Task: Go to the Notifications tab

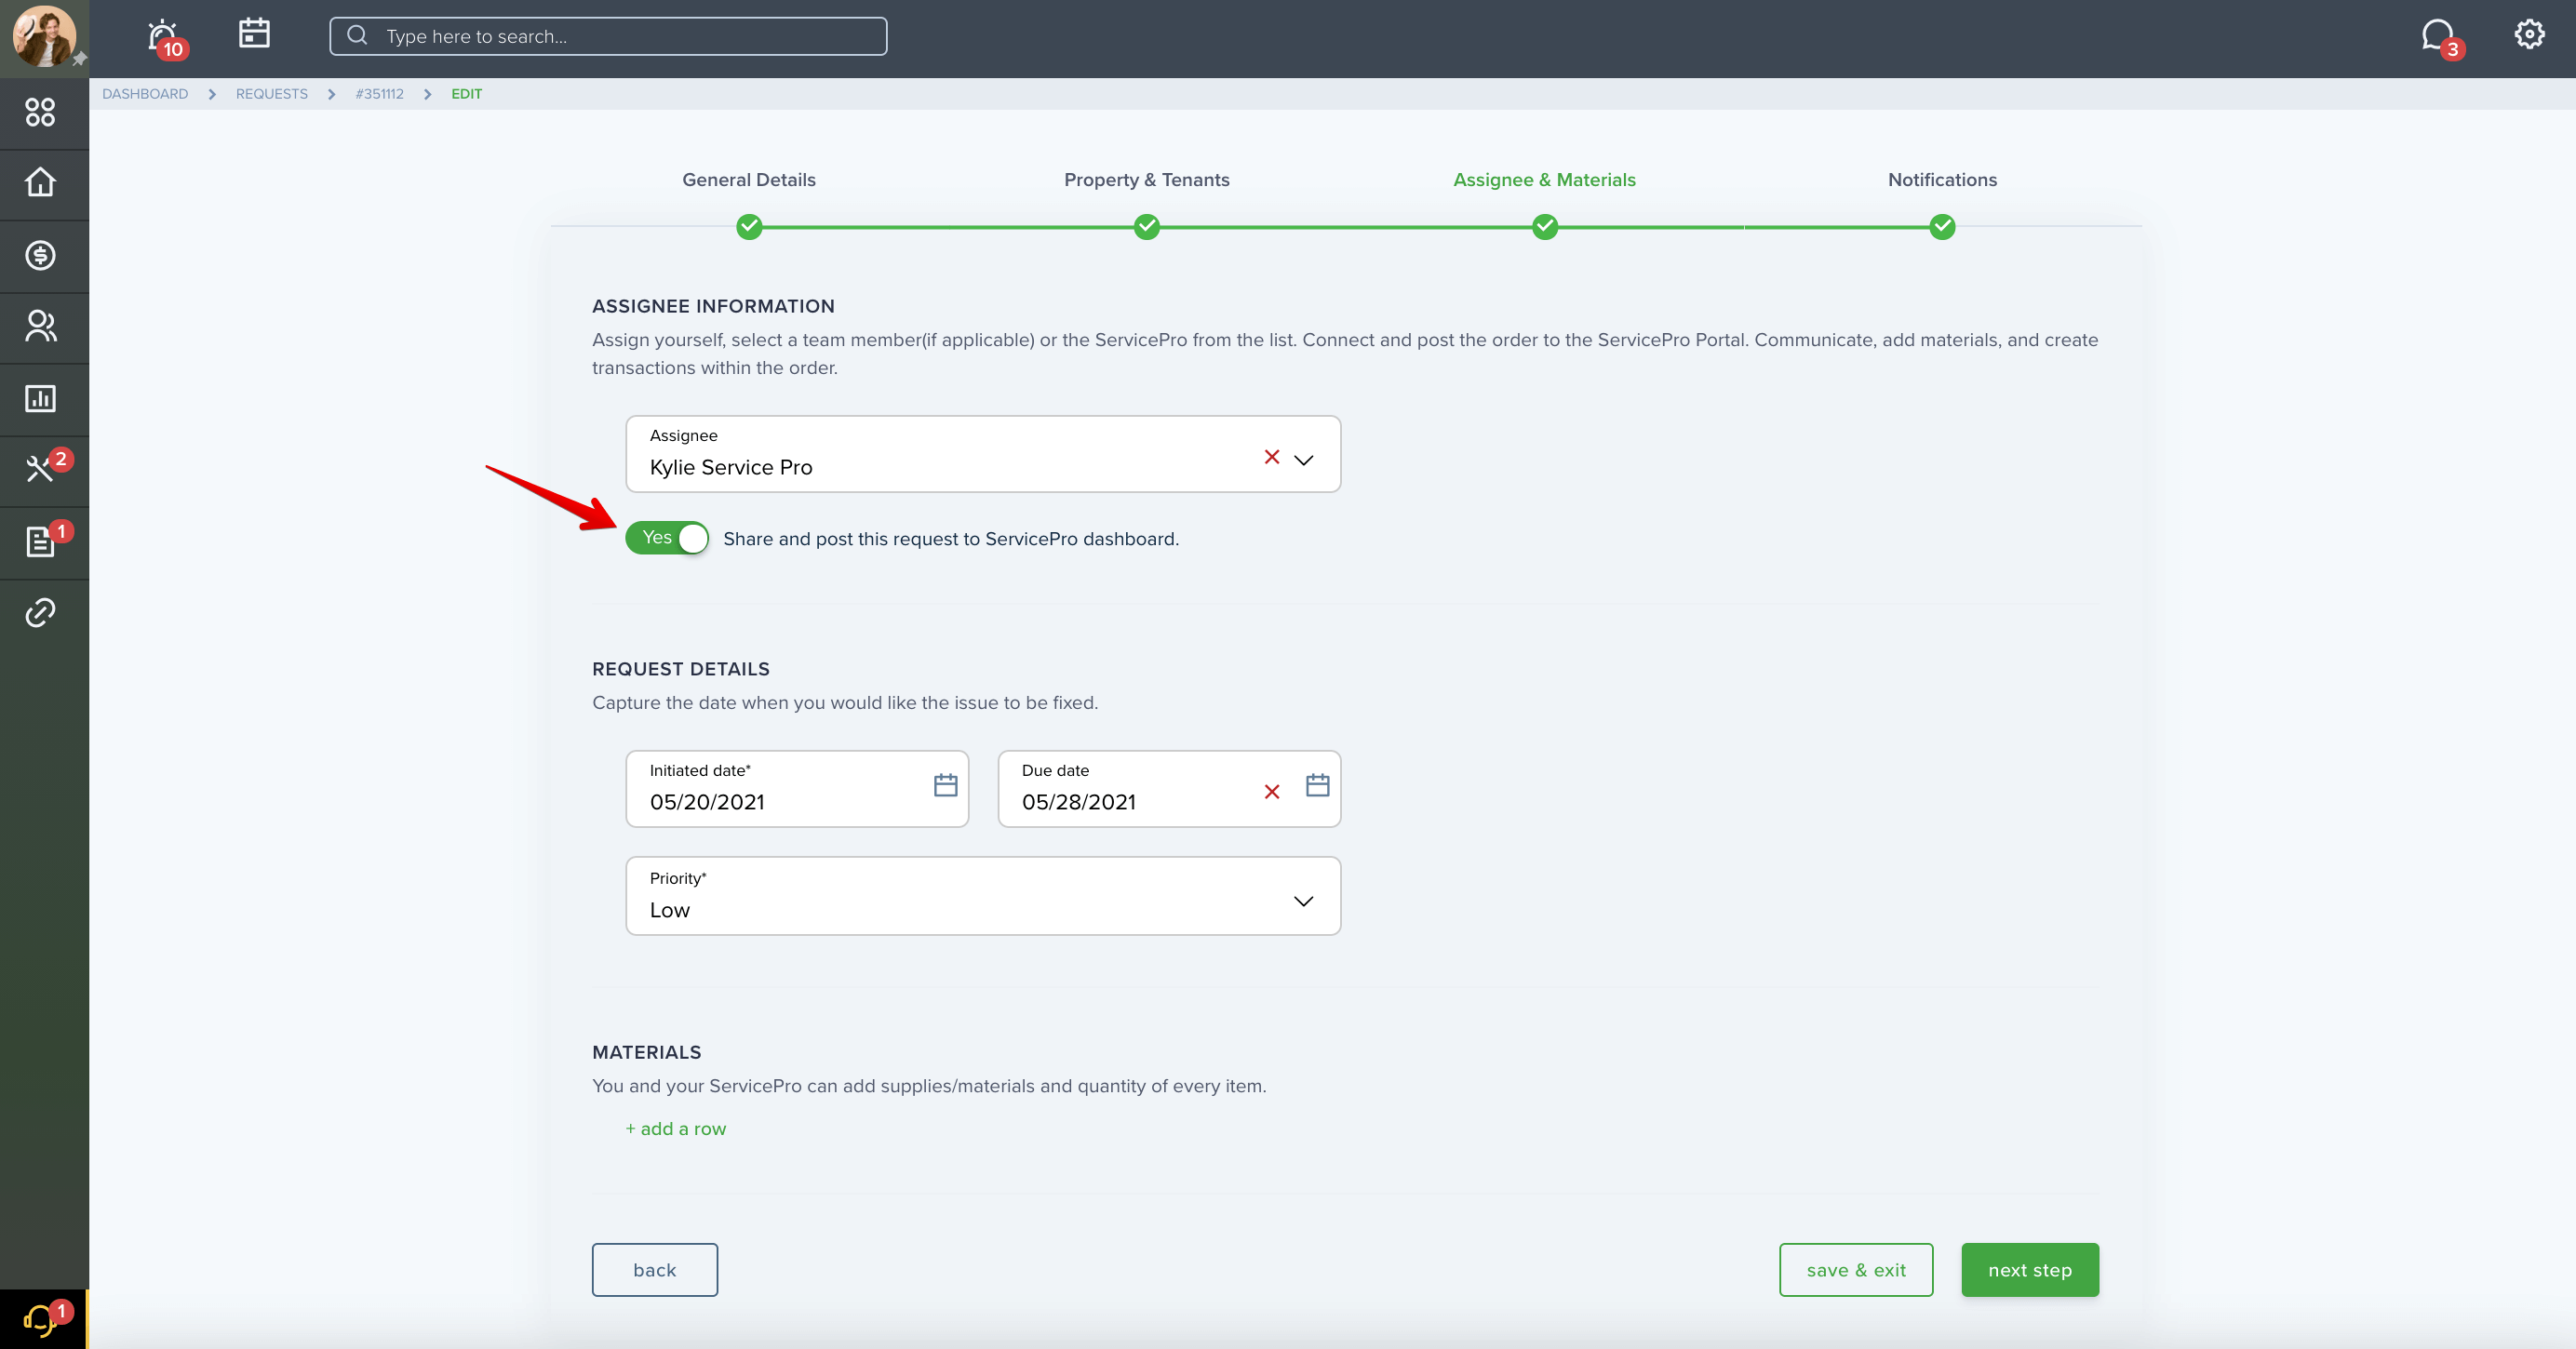Action: [x=1942, y=180]
